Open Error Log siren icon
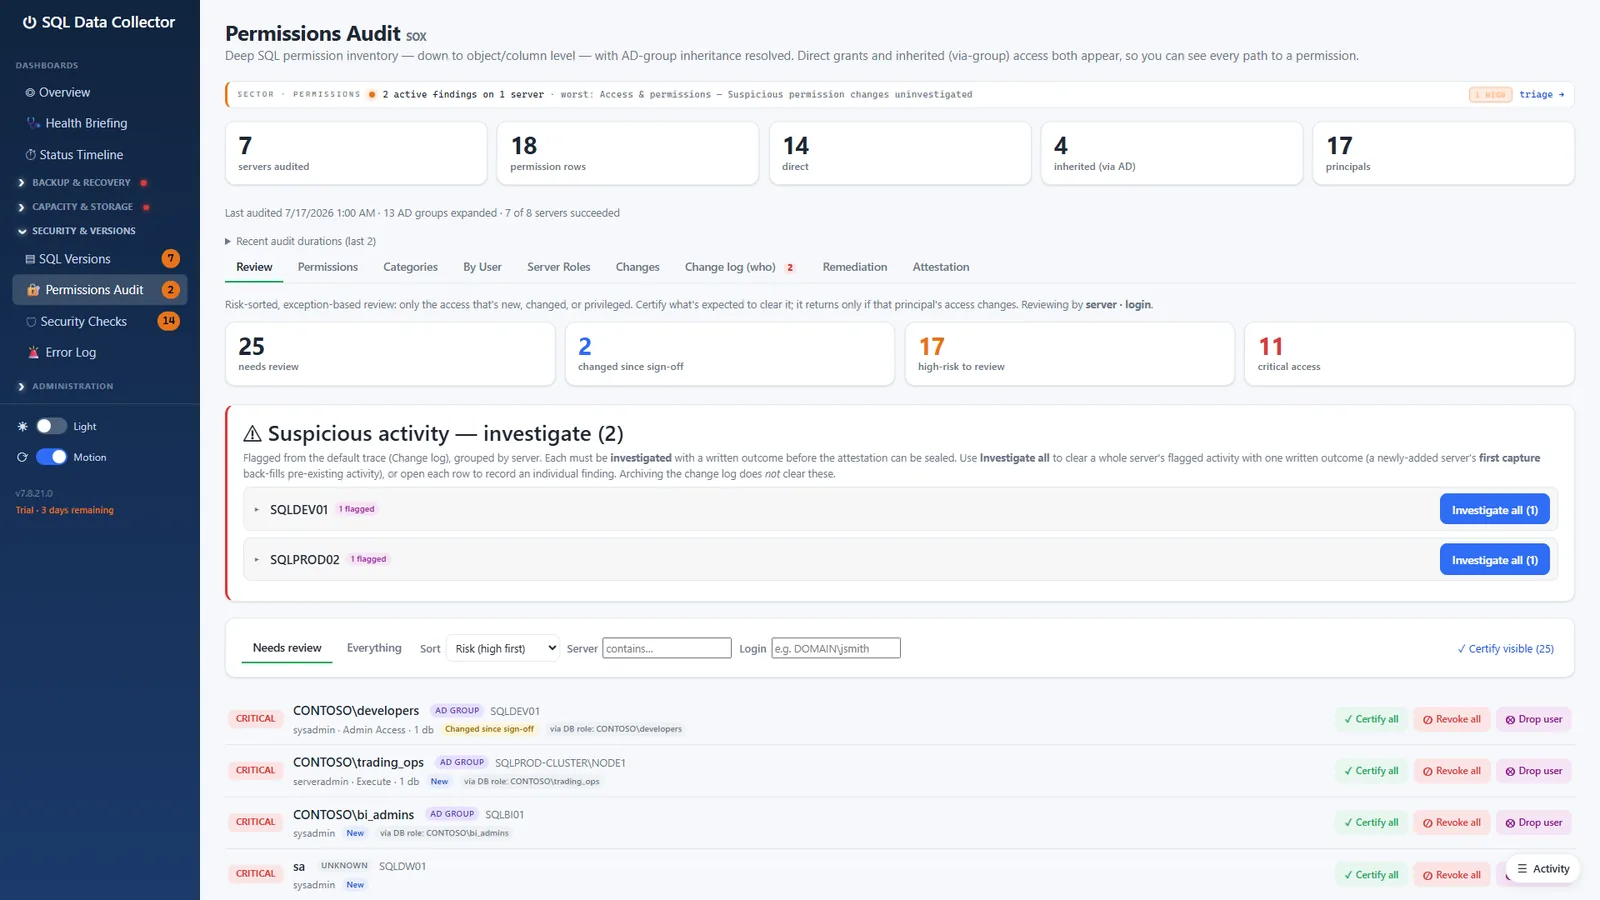 click(x=34, y=353)
